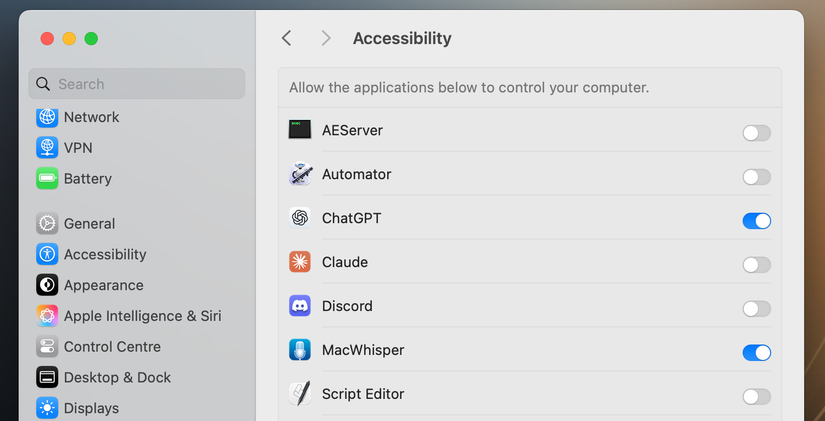Go back with the left chevron
Image resolution: width=825 pixels, height=421 pixels.
(286, 38)
